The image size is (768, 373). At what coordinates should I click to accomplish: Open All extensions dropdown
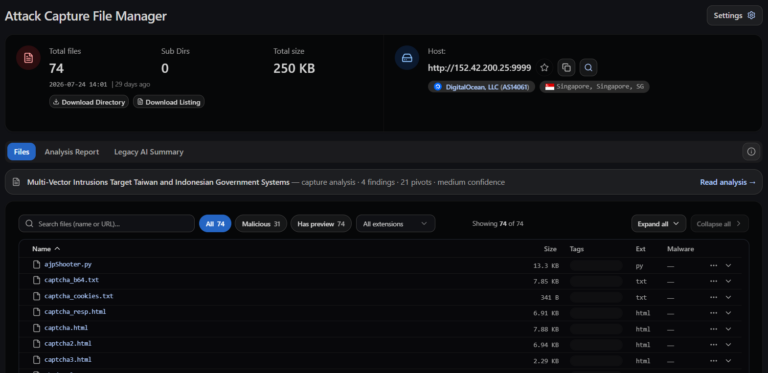[395, 224]
